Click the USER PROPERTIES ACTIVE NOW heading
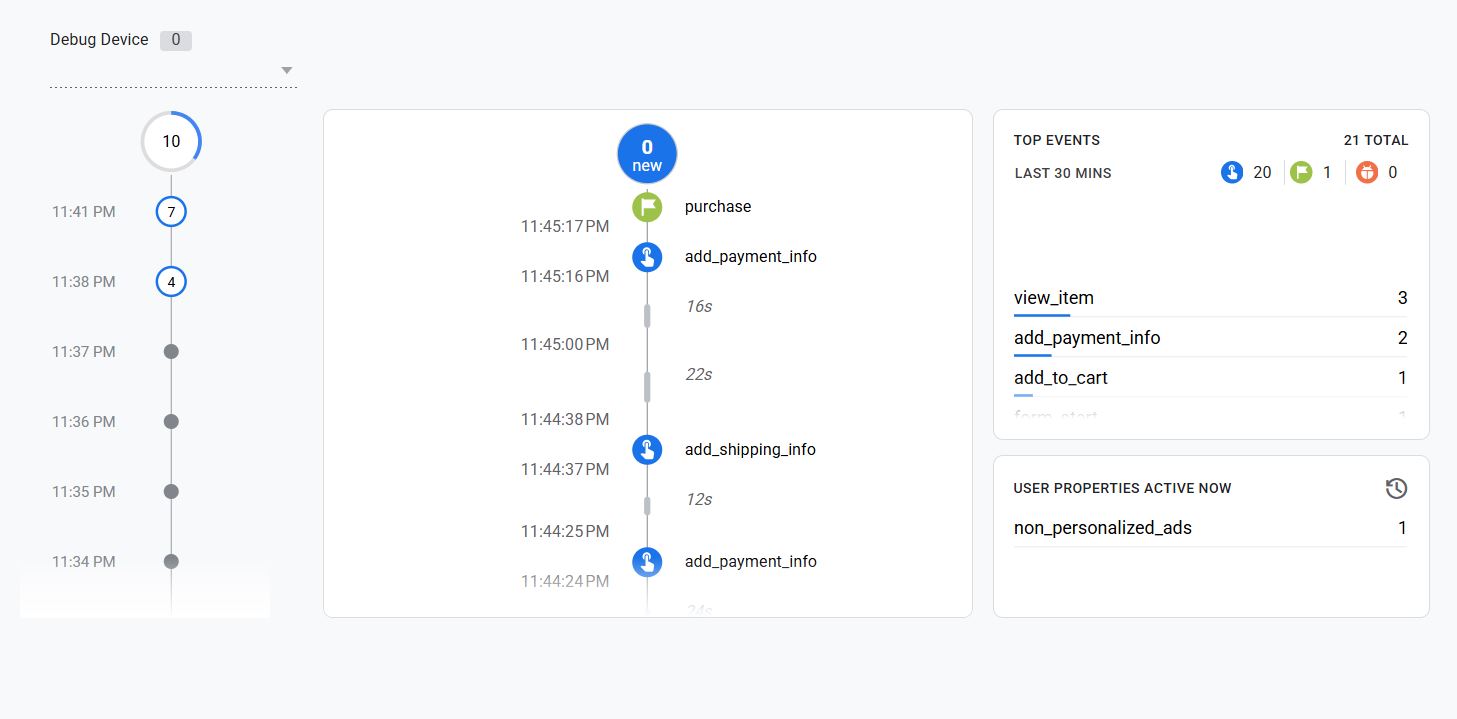The width and height of the screenshot is (1457, 719). pos(1123,489)
